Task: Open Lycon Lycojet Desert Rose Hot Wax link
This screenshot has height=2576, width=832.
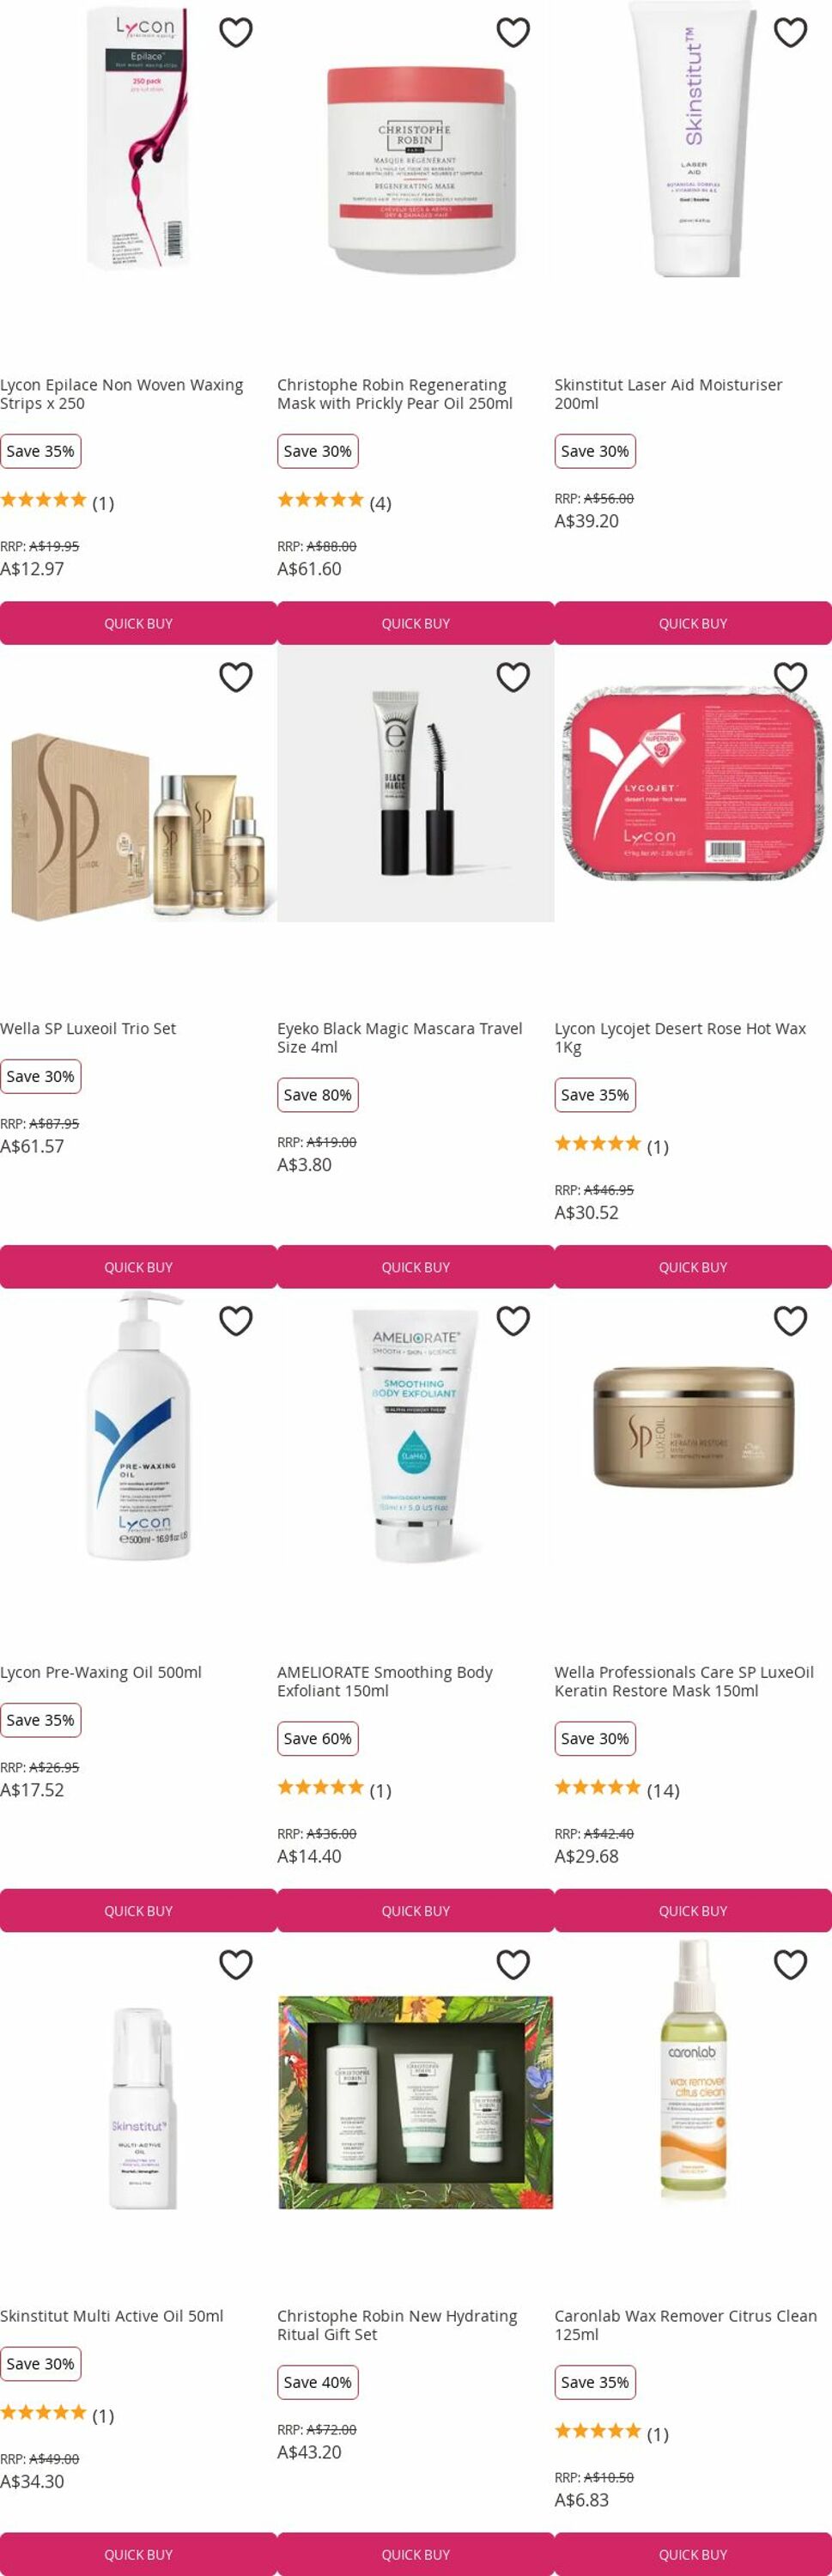Action: click(680, 1037)
